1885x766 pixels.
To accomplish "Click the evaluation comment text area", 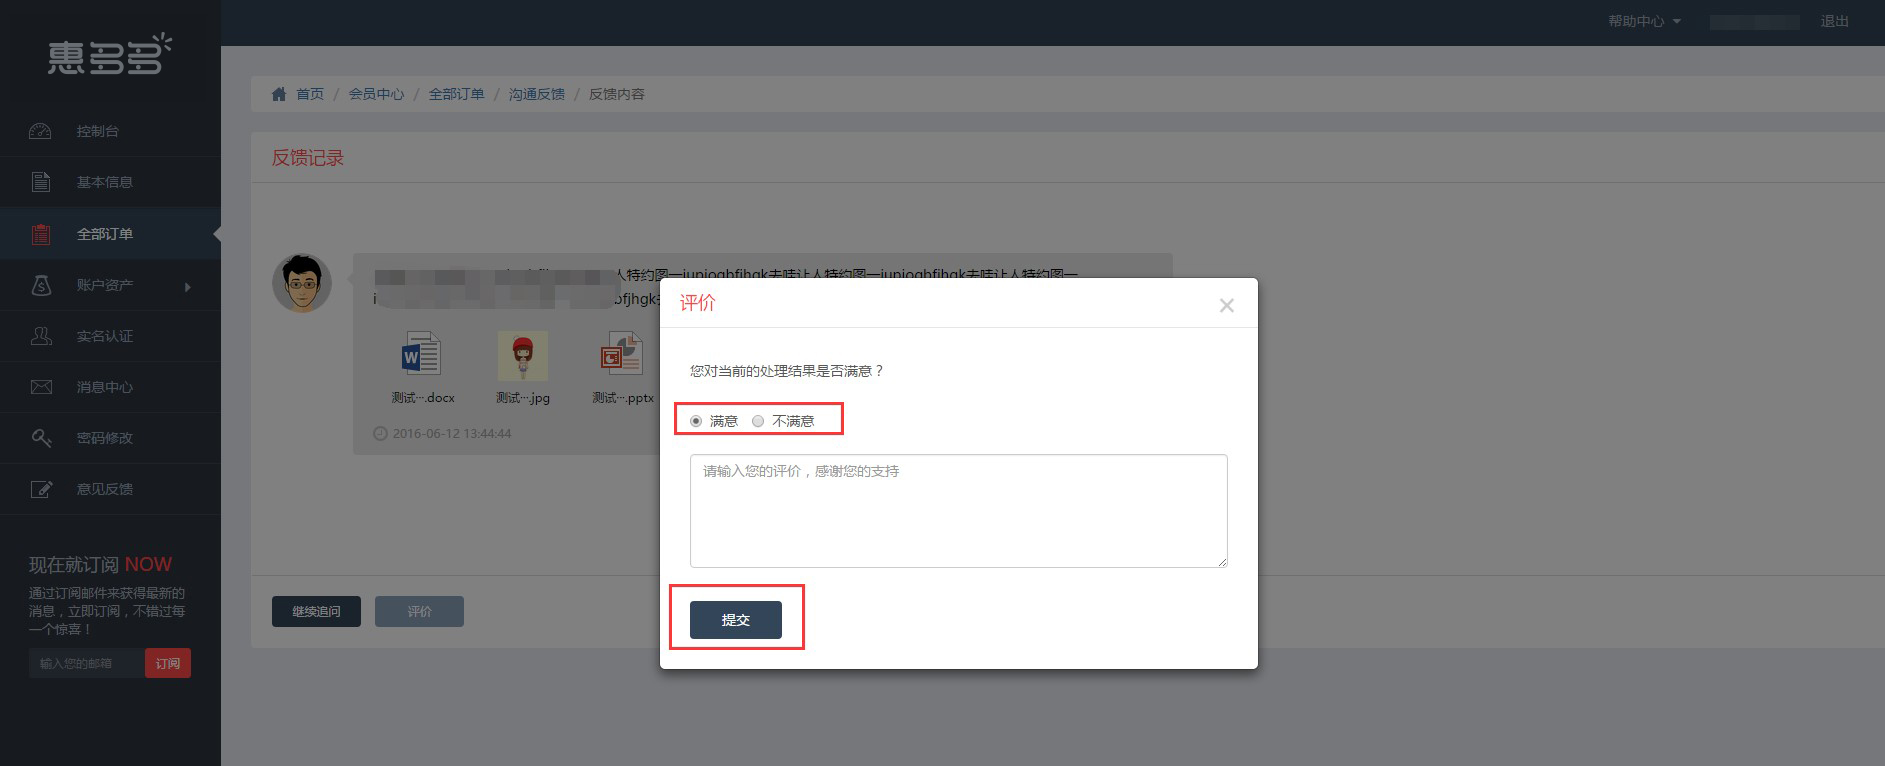I will click(x=958, y=510).
